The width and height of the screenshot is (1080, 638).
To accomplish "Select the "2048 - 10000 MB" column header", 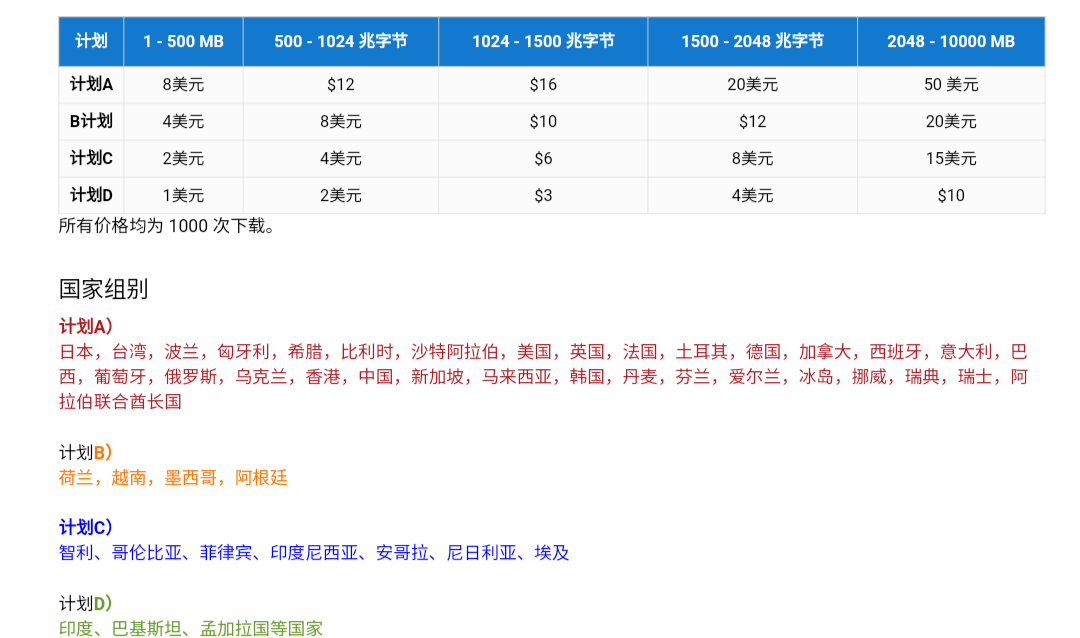I will (950, 41).
